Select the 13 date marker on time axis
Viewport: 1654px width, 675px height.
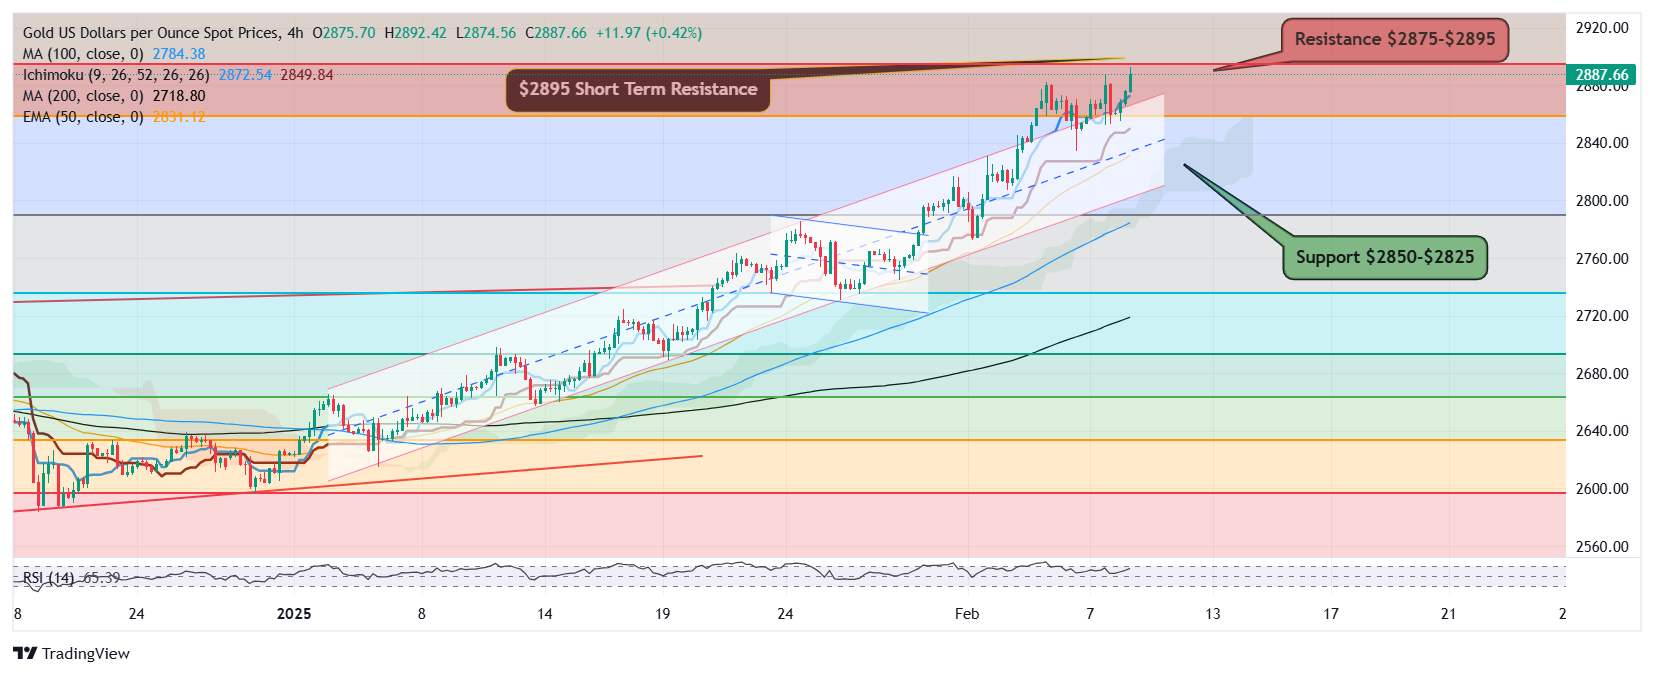pyautogui.click(x=1212, y=614)
